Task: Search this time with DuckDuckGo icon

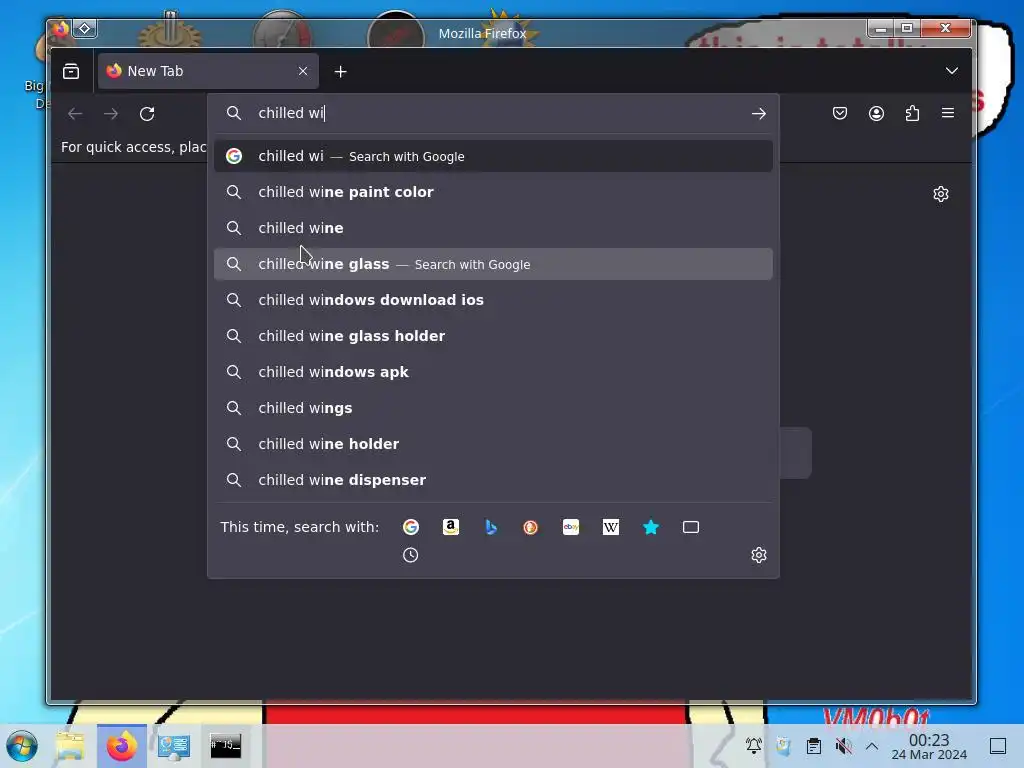Action: tap(530, 527)
